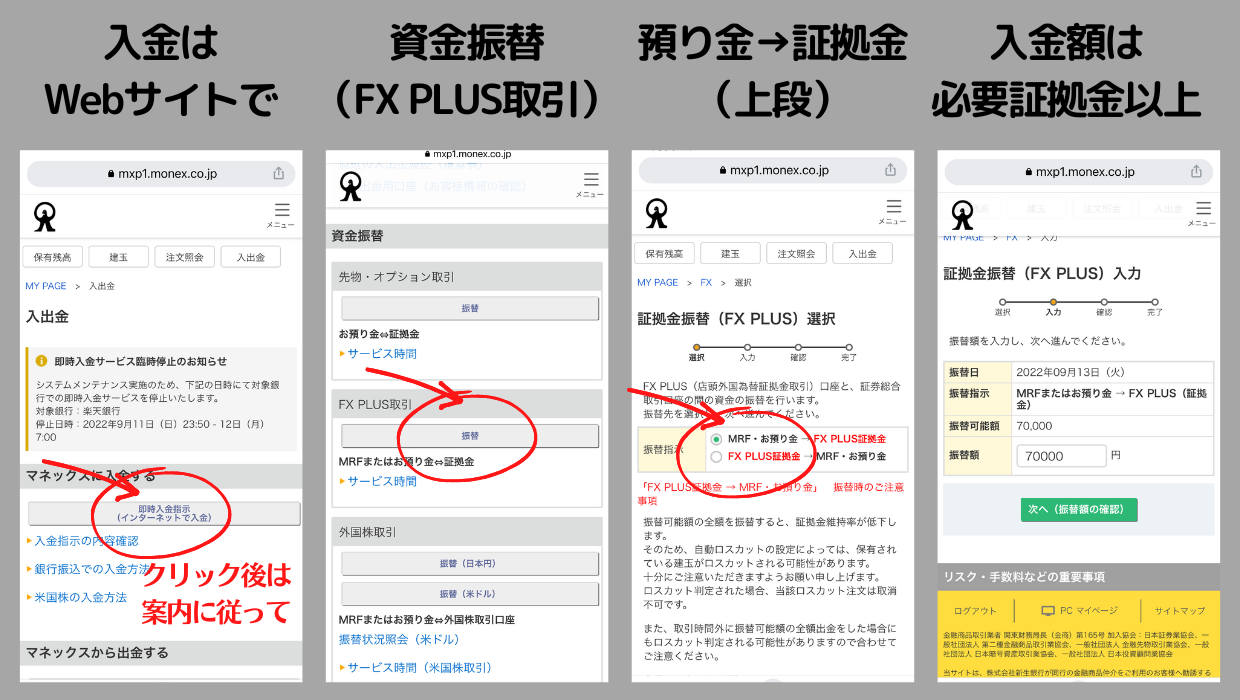Open 入金指示の内容確認 link
This screenshot has width=1240, height=700.
86,541
